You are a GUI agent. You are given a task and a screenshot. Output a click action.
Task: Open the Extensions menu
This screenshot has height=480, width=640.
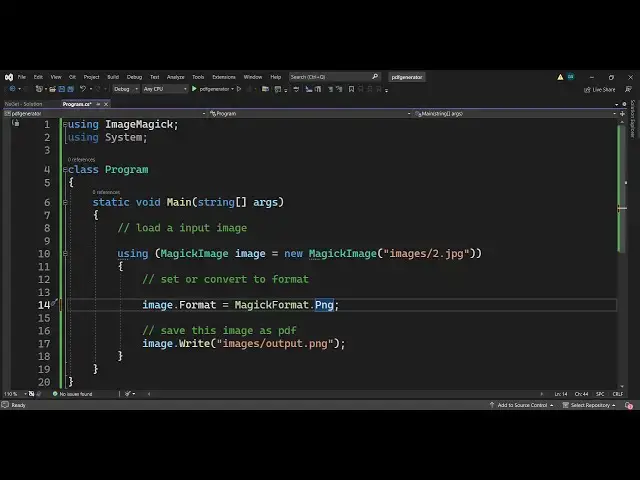pyautogui.click(x=224, y=77)
